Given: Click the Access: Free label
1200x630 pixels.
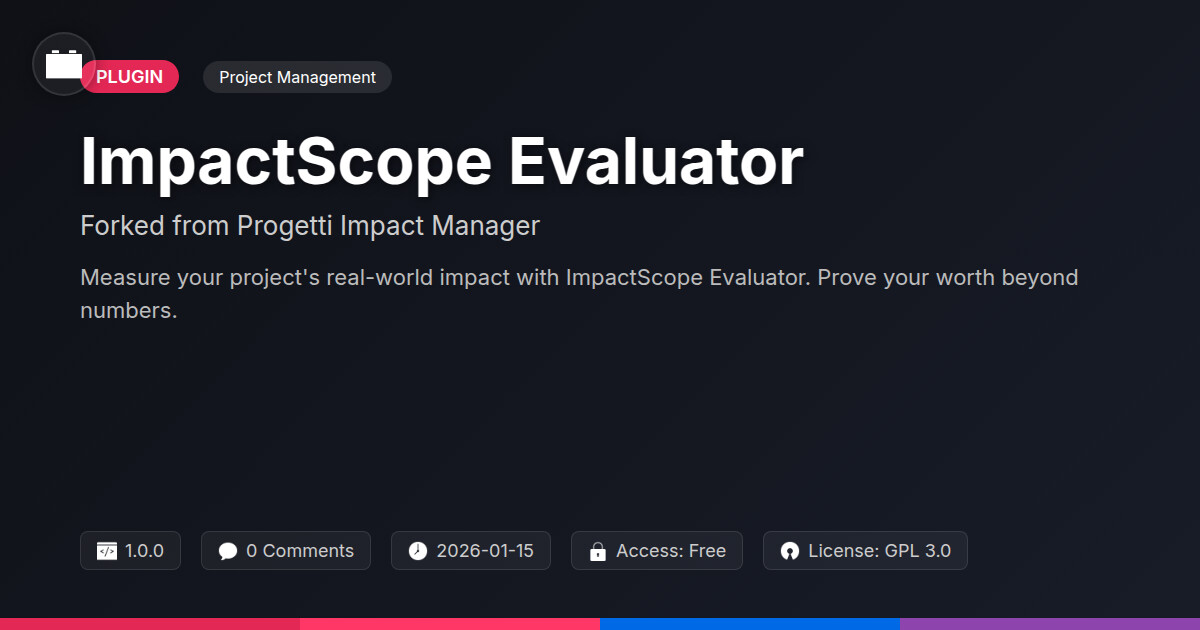Looking at the screenshot, I should (671, 551).
